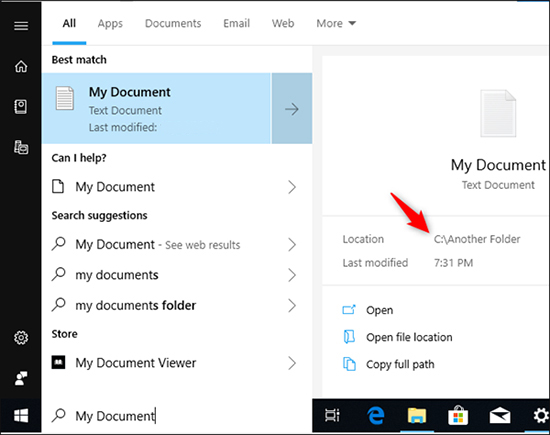Click the Store section heading
Image resolution: width=550 pixels, height=435 pixels.
pyautogui.click(x=65, y=334)
